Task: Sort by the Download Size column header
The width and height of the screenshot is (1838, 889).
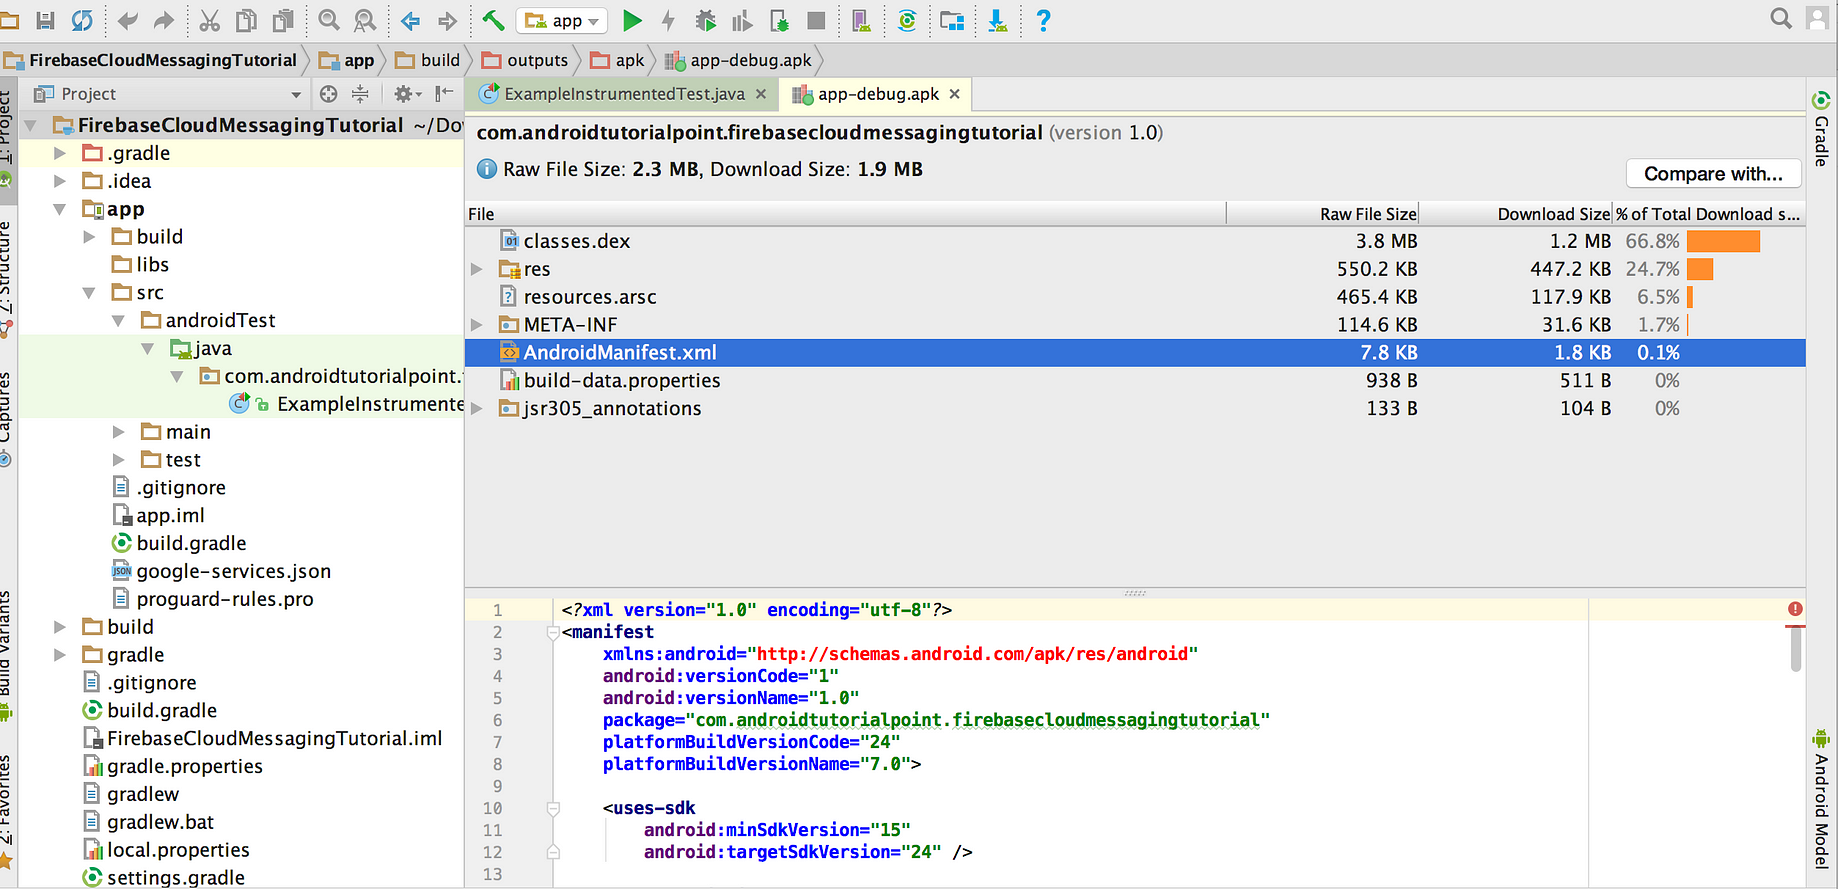Action: pos(1517,214)
